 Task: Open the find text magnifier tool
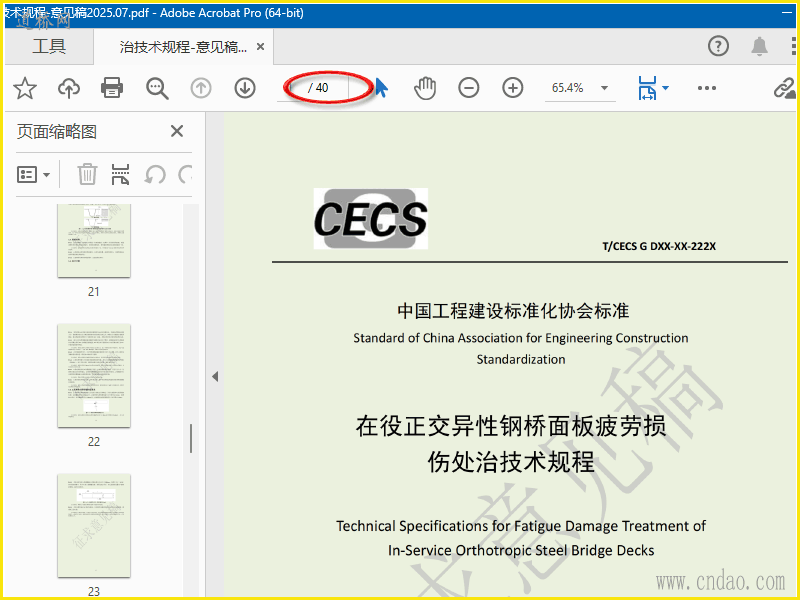157,88
